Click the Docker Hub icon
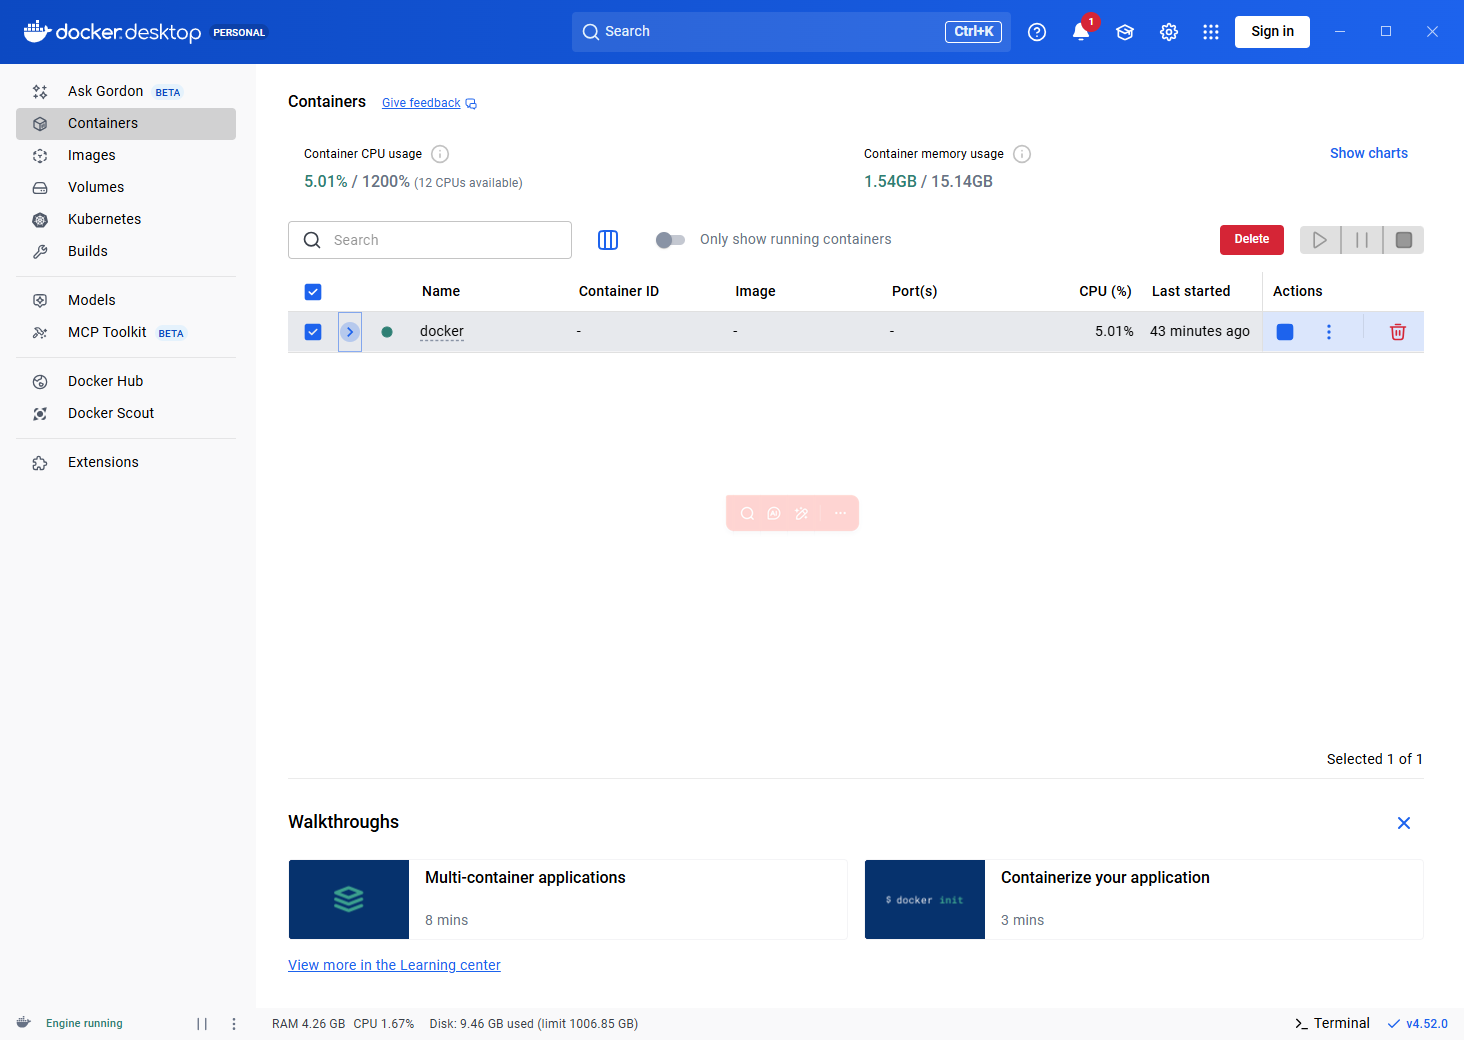The image size is (1464, 1040). point(40,382)
